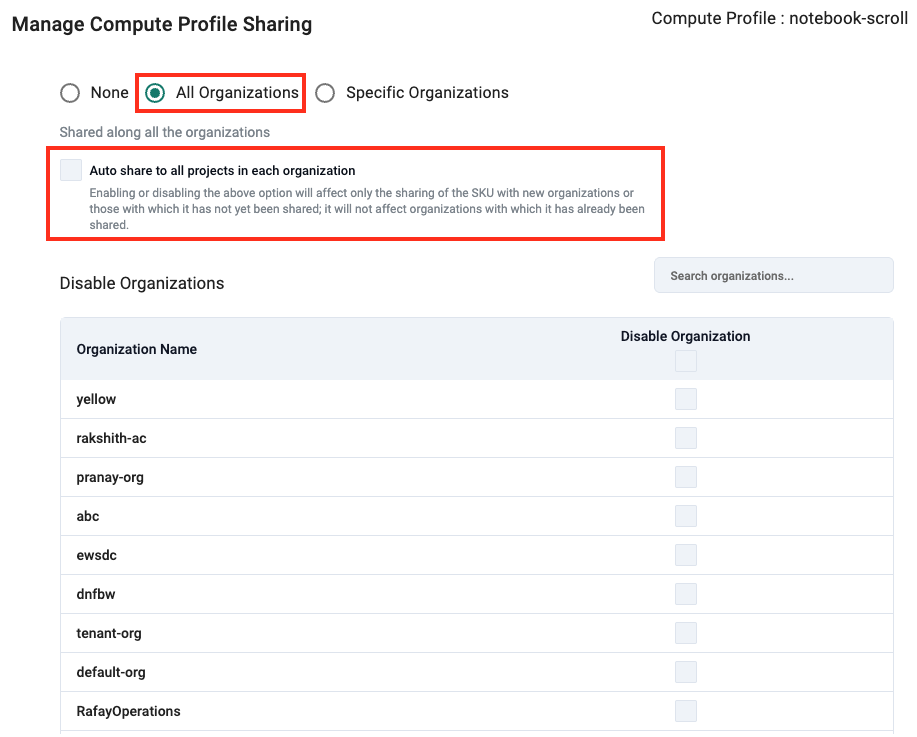Disable the yellow organization
This screenshot has height=737, width=917.
click(x=685, y=399)
